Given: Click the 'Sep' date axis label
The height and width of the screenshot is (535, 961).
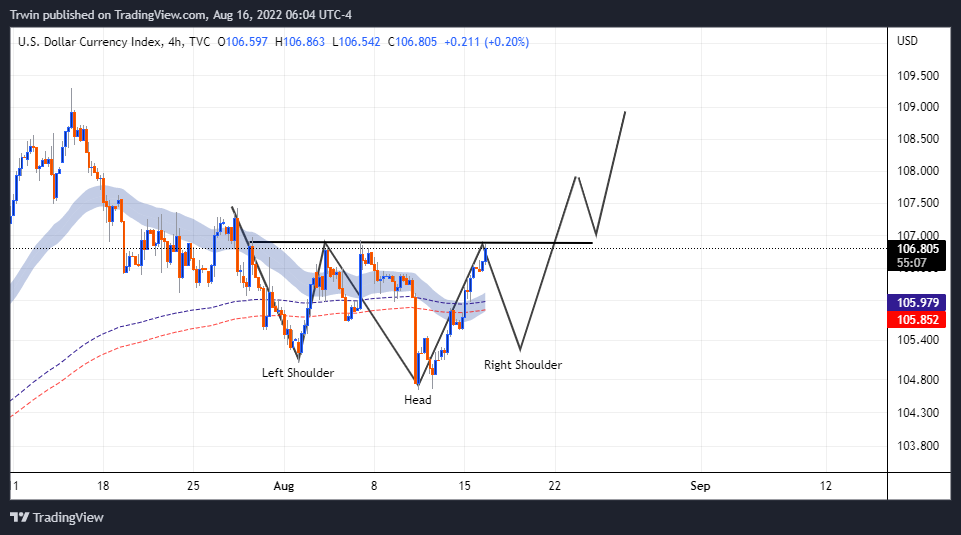Looking at the screenshot, I should 700,486.
